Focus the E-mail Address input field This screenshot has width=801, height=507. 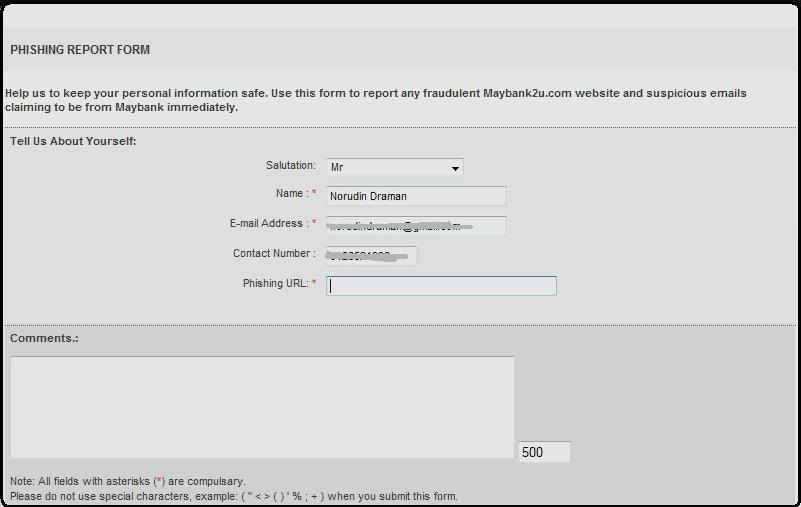416,226
